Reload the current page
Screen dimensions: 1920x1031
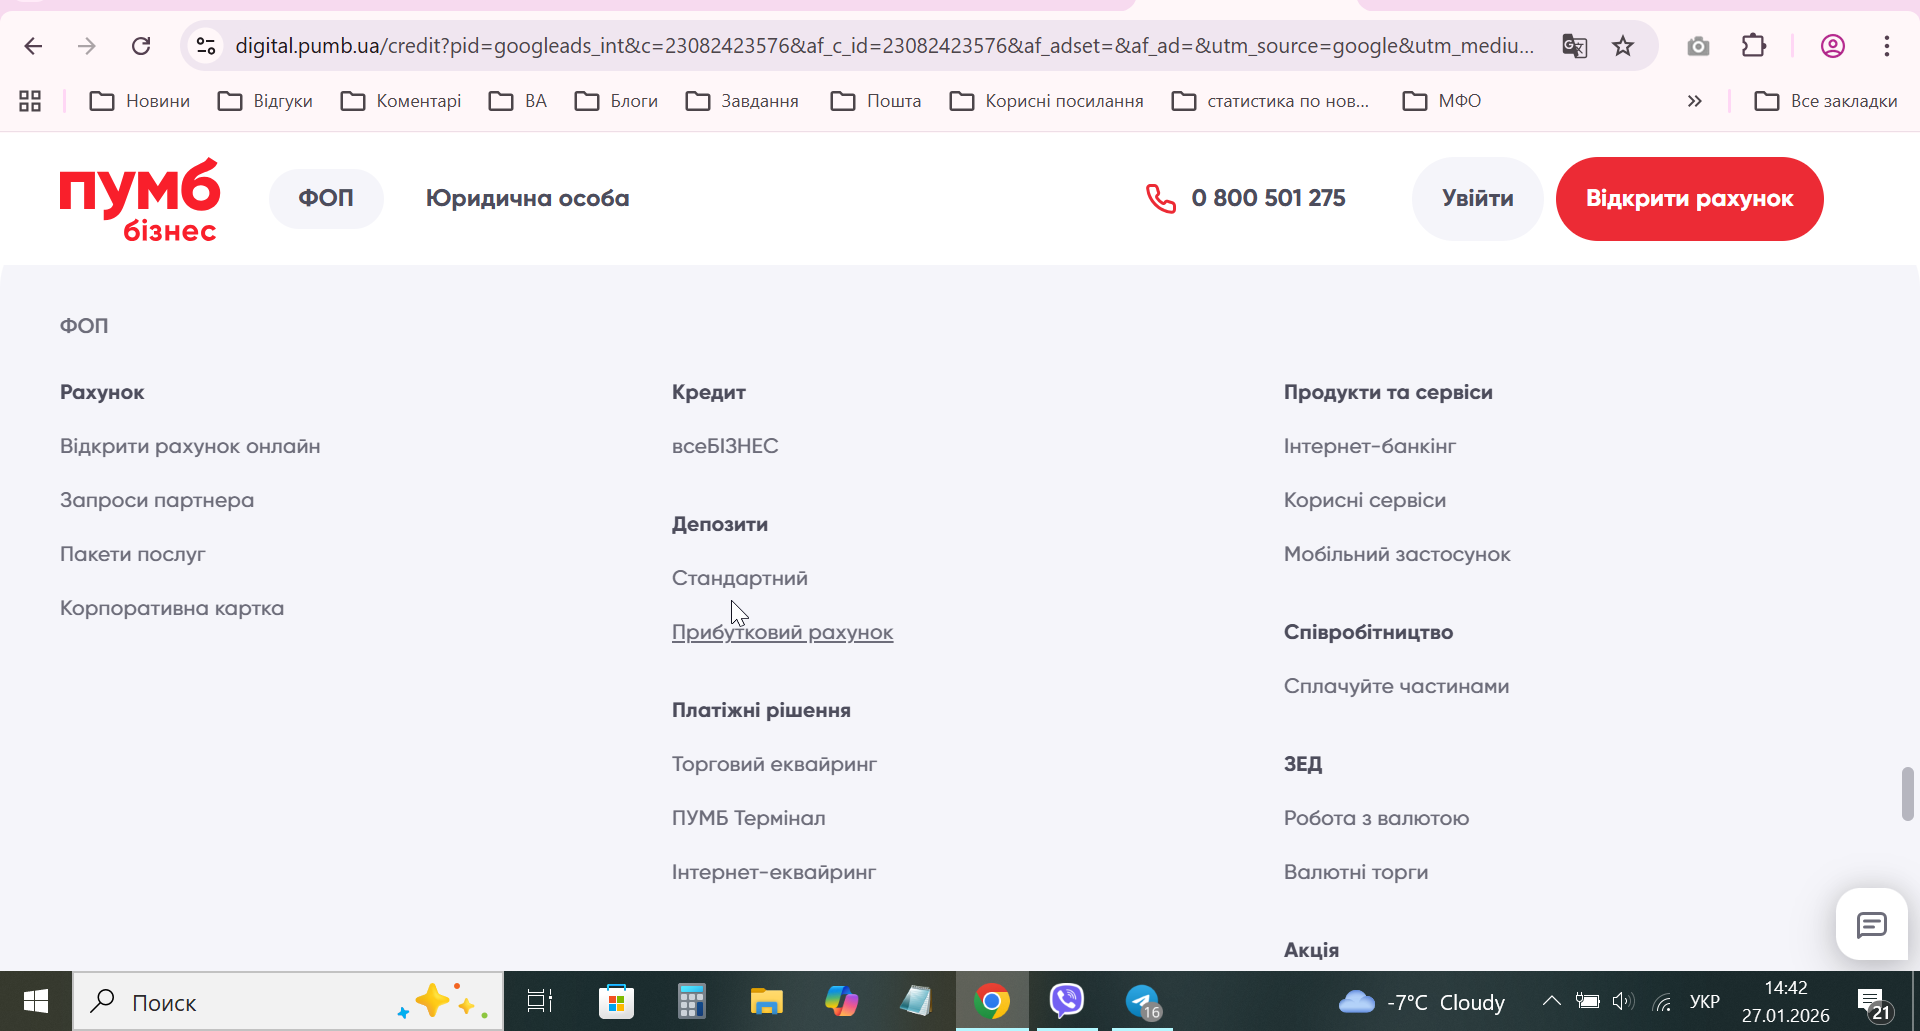click(141, 46)
